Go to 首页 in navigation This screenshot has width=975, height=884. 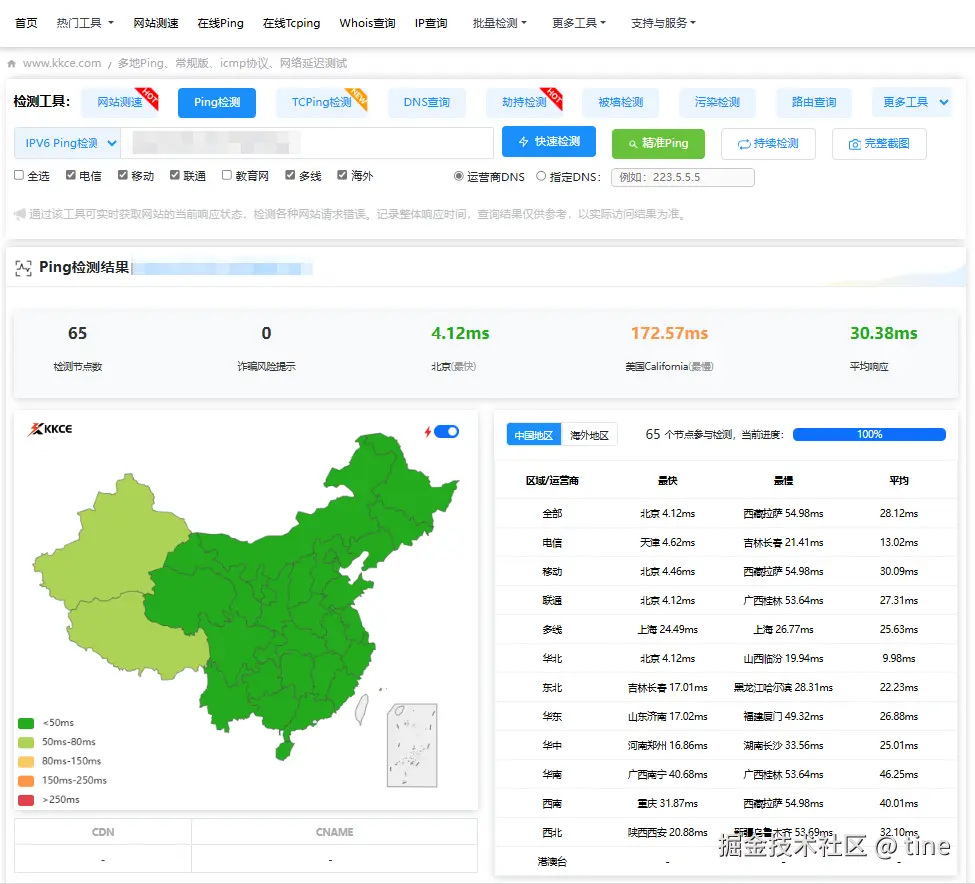point(26,23)
